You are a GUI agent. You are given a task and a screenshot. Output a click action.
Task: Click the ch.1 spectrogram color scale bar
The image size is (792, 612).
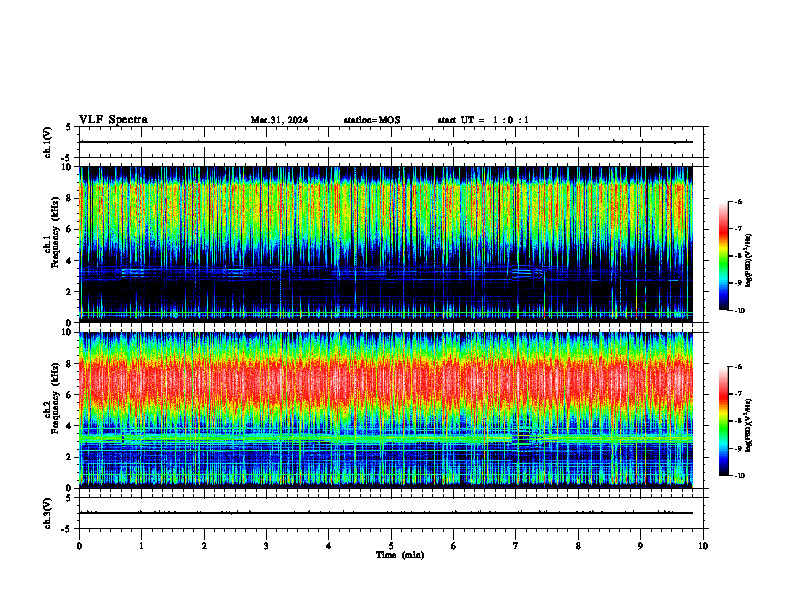724,256
